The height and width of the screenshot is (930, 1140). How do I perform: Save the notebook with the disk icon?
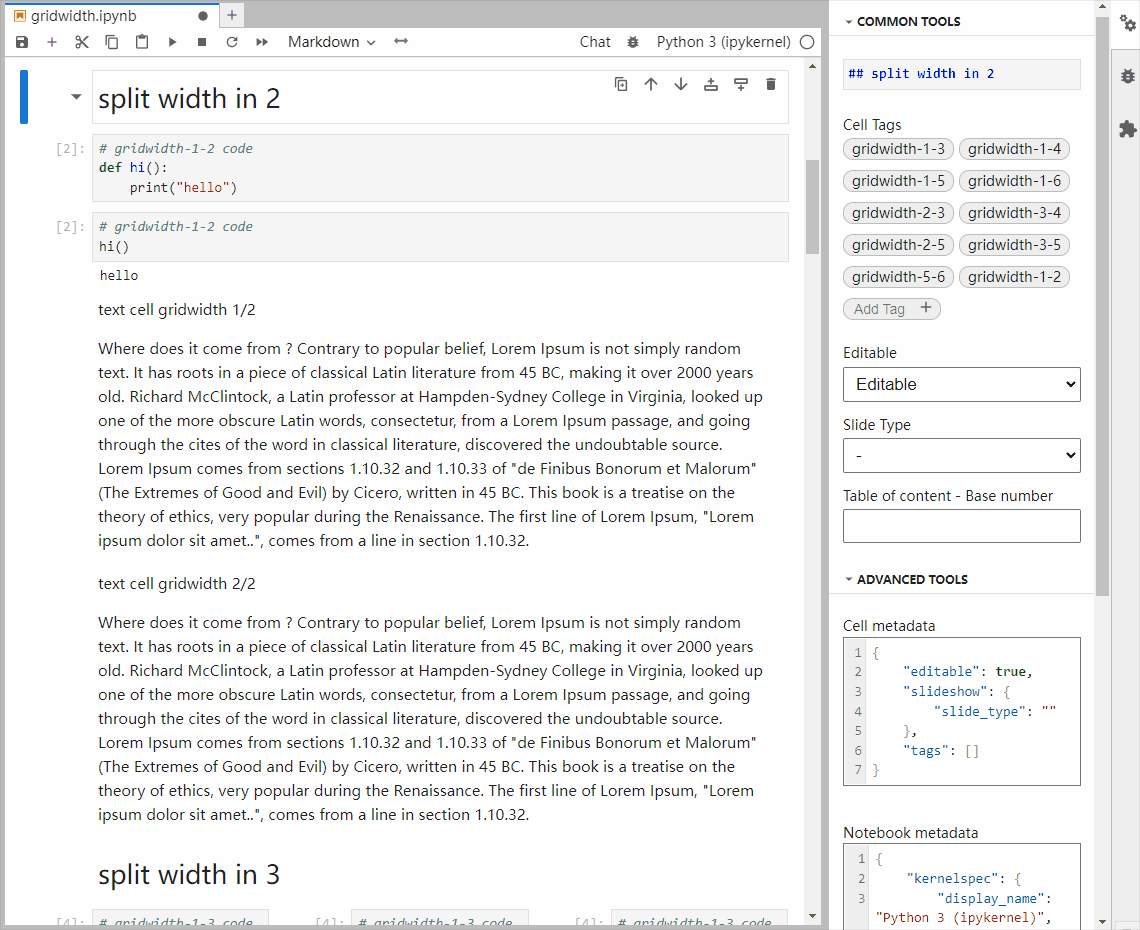22,42
